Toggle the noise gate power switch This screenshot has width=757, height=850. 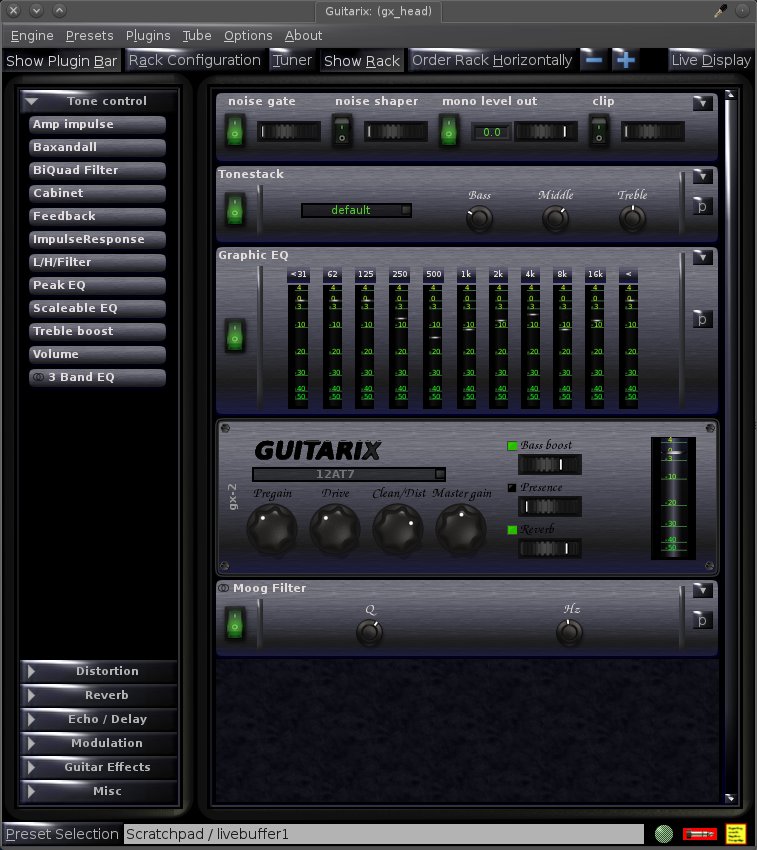[x=235, y=130]
